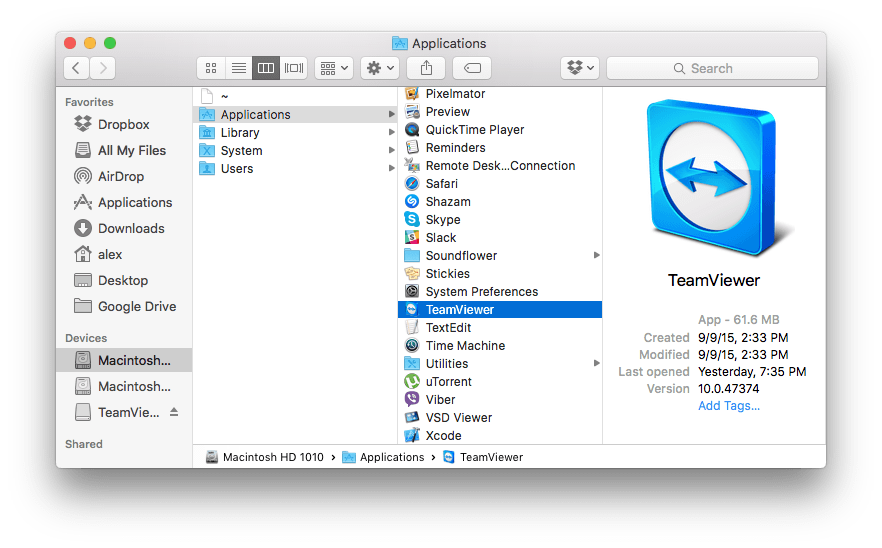
Task: Click the Add Tags... link
Action: click(x=729, y=406)
